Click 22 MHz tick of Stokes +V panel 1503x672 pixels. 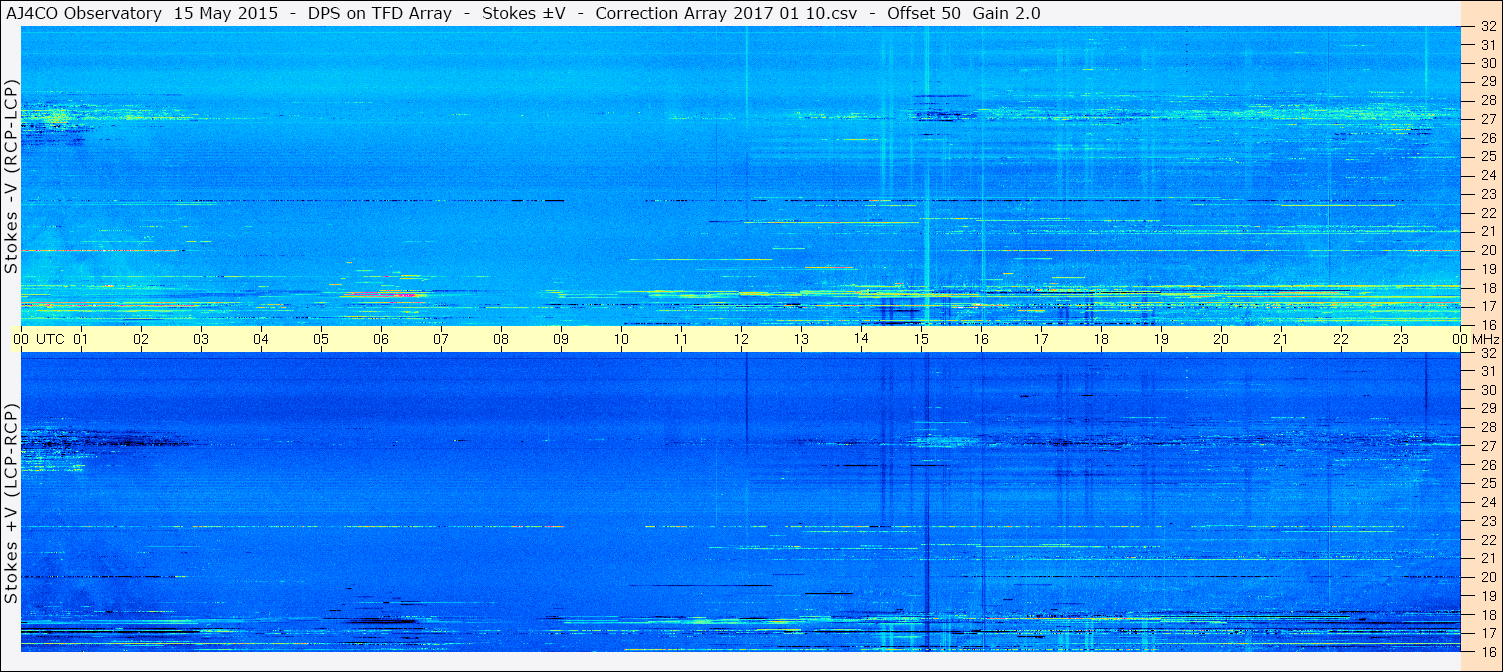(1488, 540)
